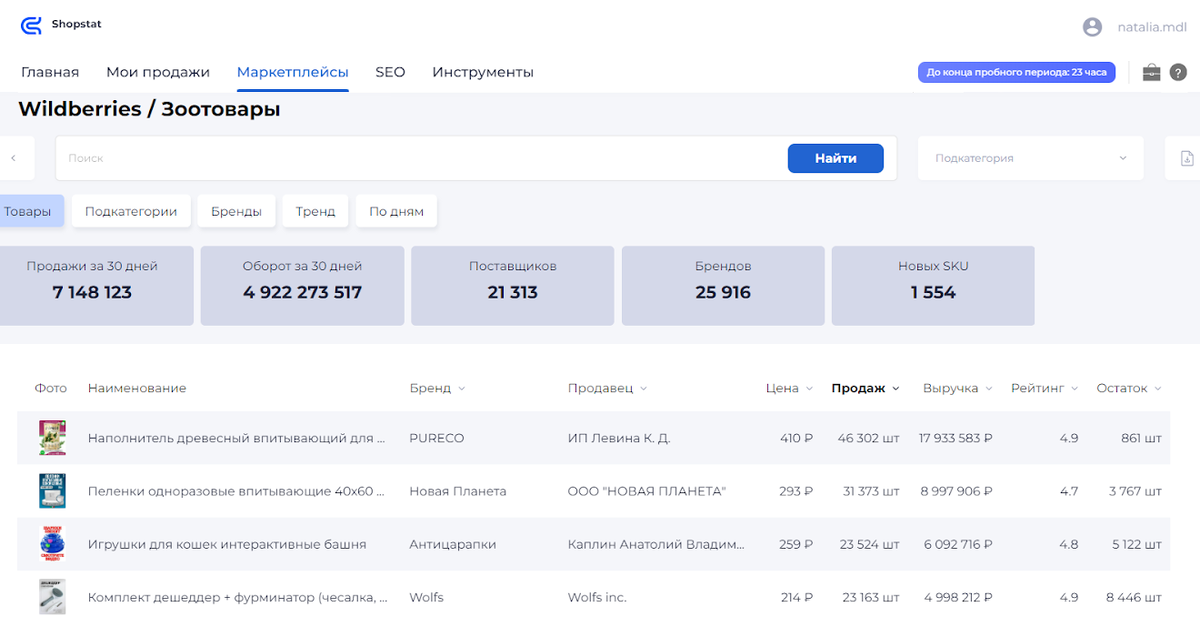Click natalia.mdl username
1200x637 pixels.
pyautogui.click(x=1151, y=27)
